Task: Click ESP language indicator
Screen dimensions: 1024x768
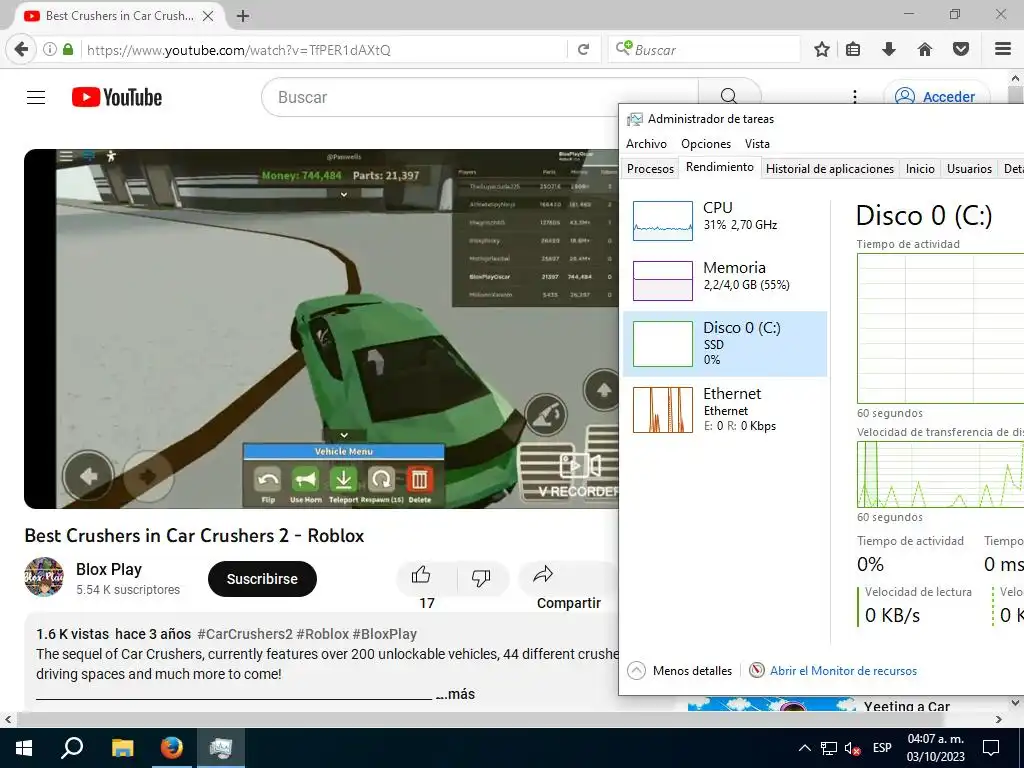Action: pos(882,748)
